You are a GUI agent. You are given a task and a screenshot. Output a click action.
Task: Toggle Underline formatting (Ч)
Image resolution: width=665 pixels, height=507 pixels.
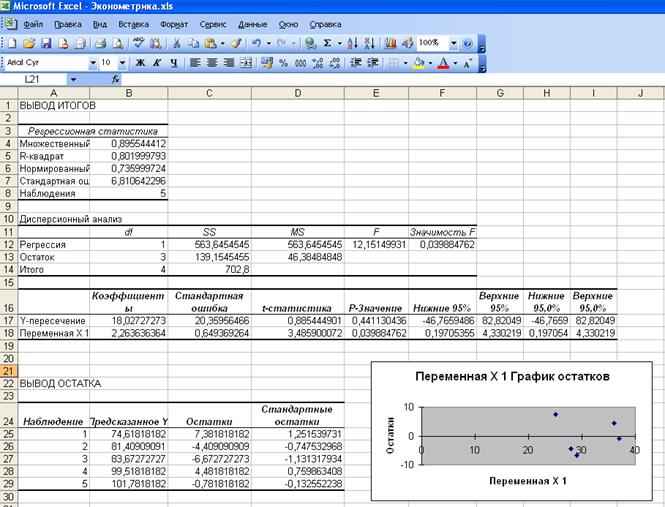click(173, 63)
